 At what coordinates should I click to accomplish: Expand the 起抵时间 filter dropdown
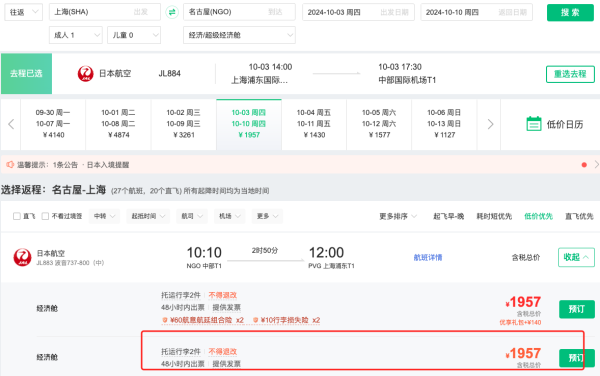(x=148, y=216)
